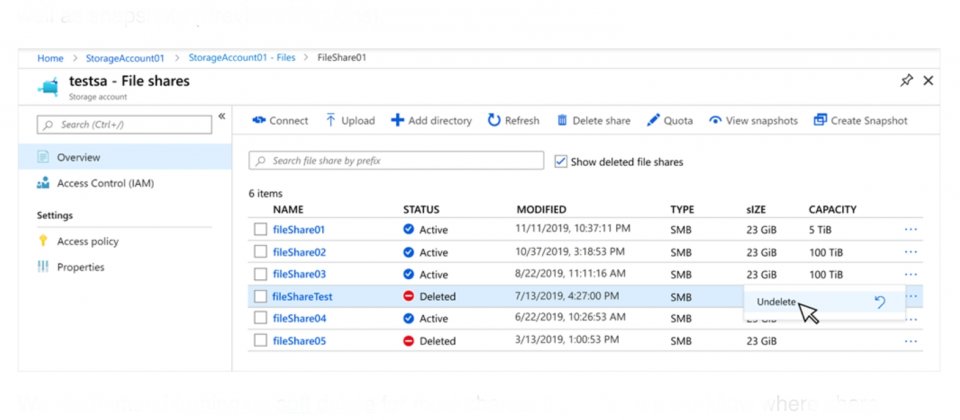The width and height of the screenshot is (960, 420).
Task: Go to Home breadcrumb link
Action: 50,58
